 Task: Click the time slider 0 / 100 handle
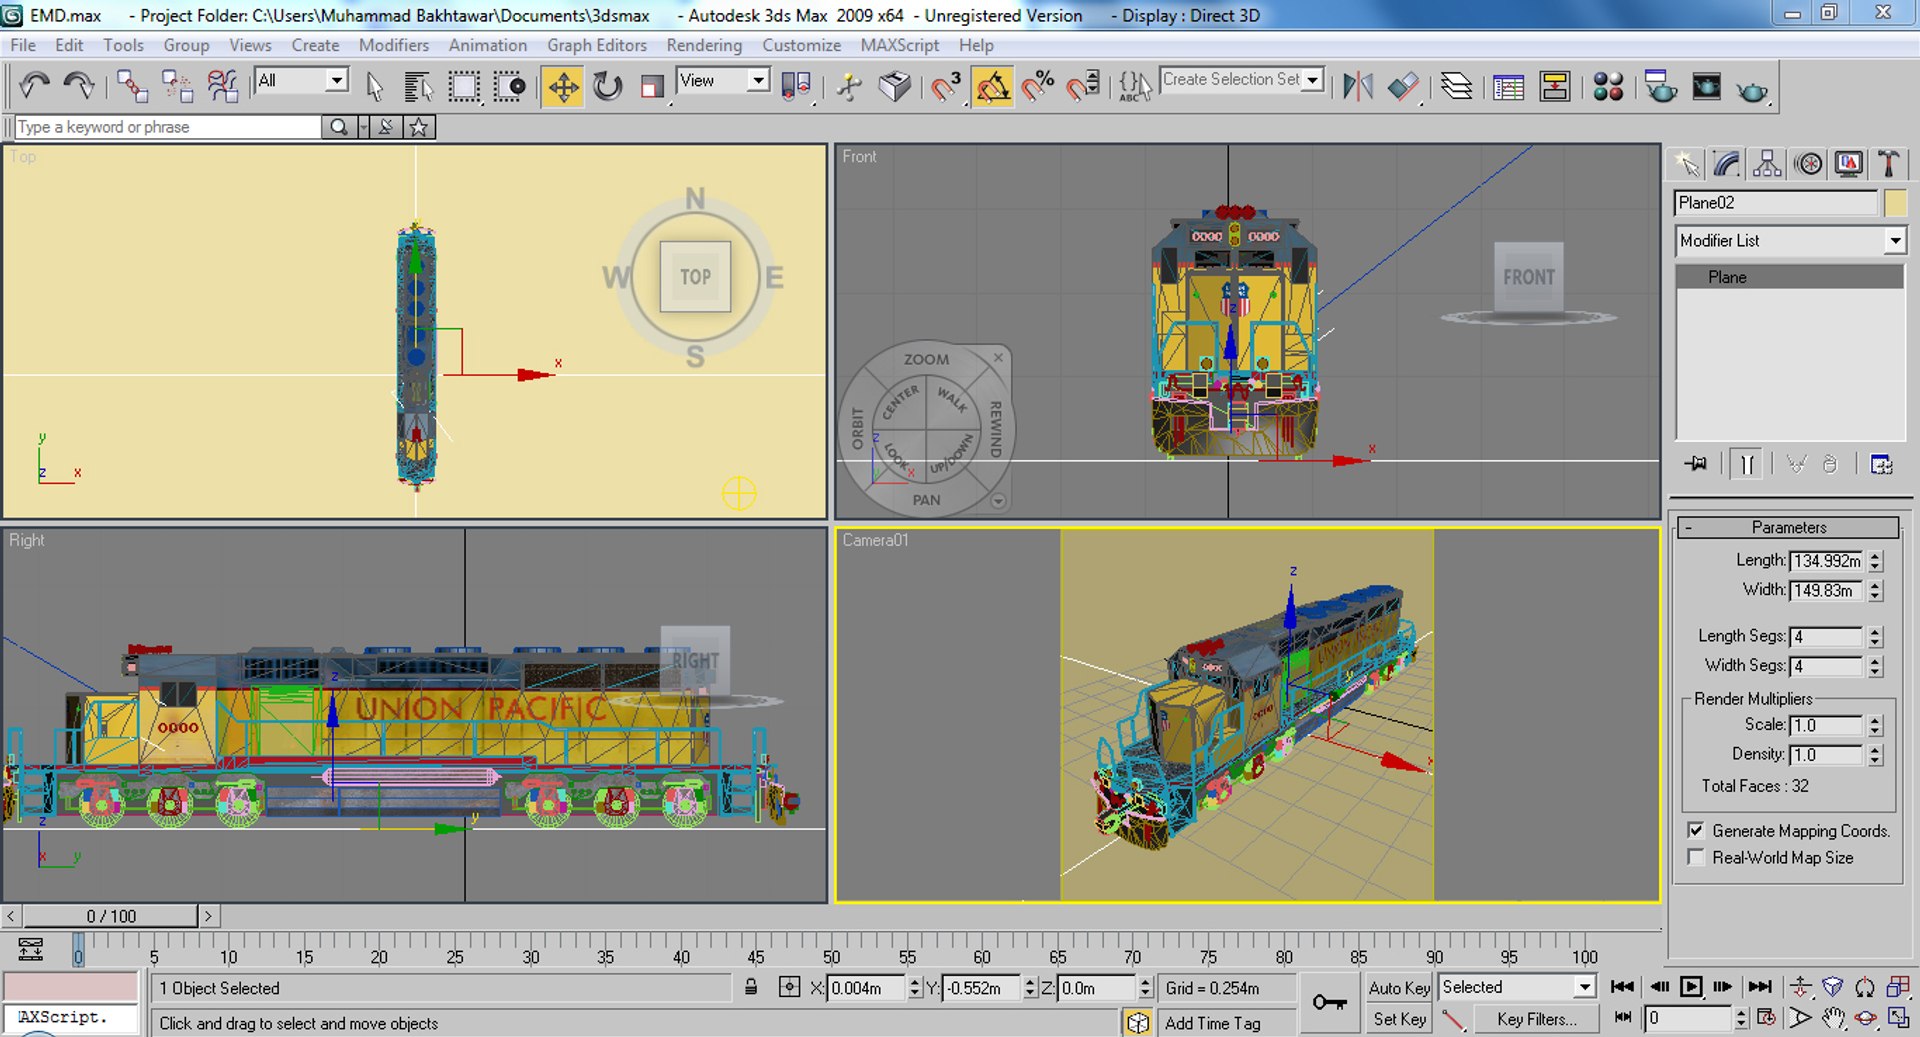(x=111, y=916)
